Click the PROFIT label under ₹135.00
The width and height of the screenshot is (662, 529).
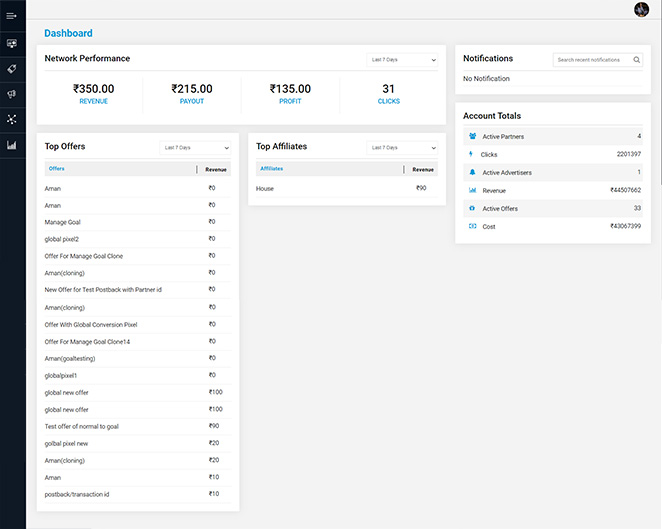[290, 101]
